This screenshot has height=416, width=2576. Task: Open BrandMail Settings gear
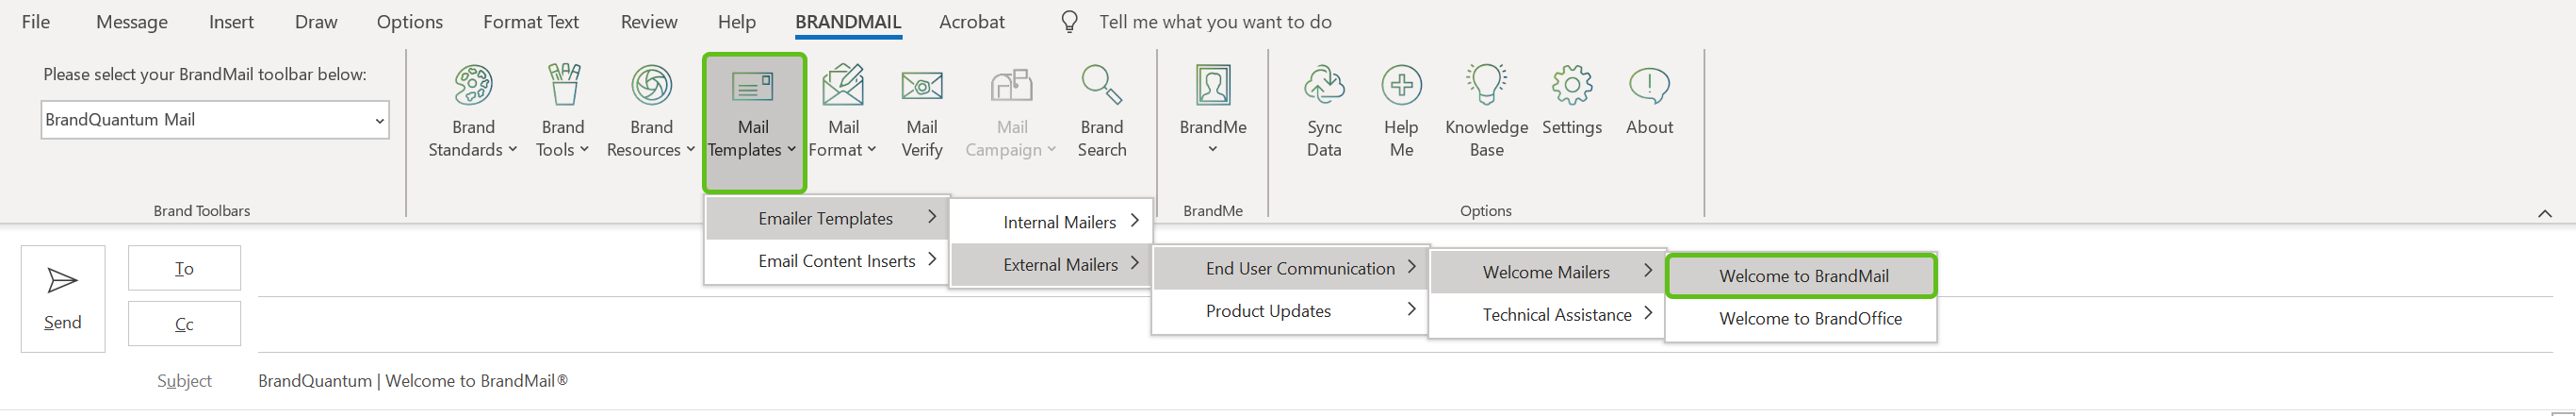1572,87
